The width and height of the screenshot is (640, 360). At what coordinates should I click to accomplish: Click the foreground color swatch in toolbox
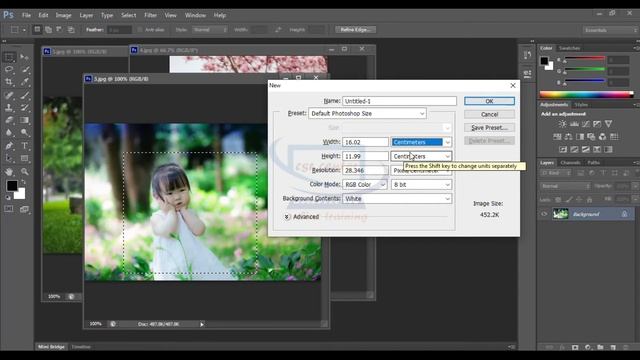[11, 186]
